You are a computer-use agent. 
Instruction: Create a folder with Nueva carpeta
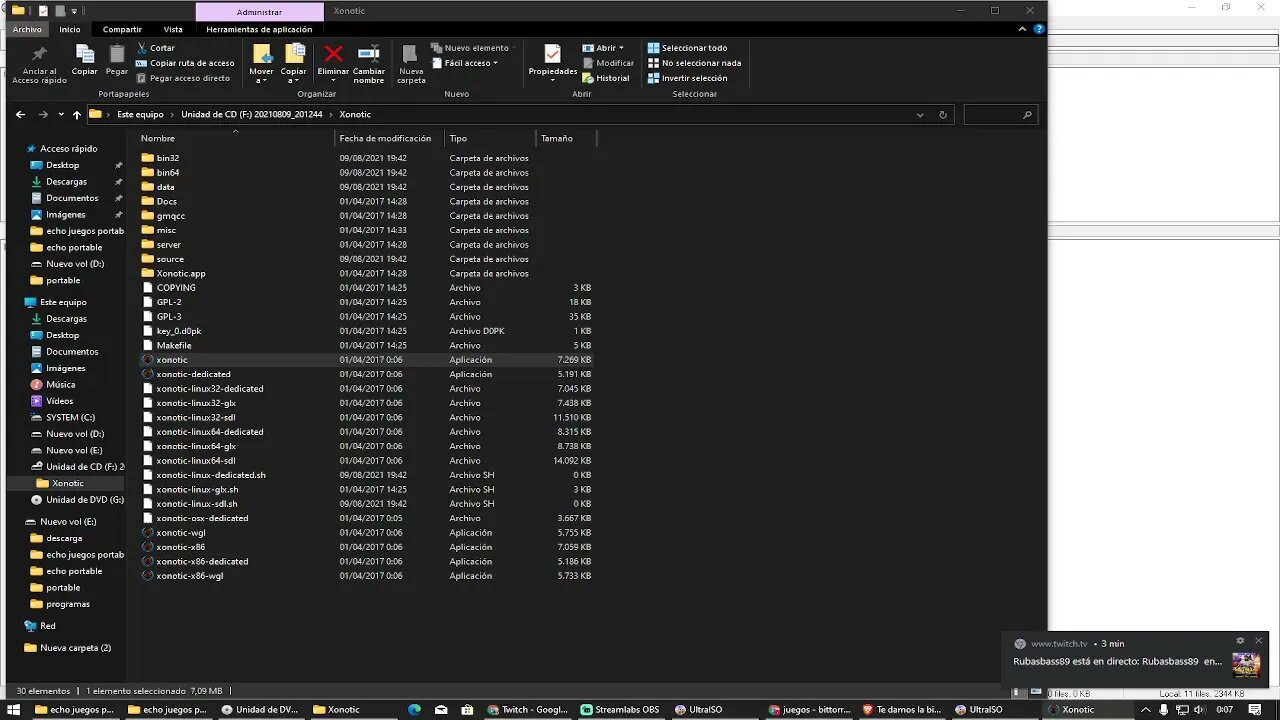point(411,64)
